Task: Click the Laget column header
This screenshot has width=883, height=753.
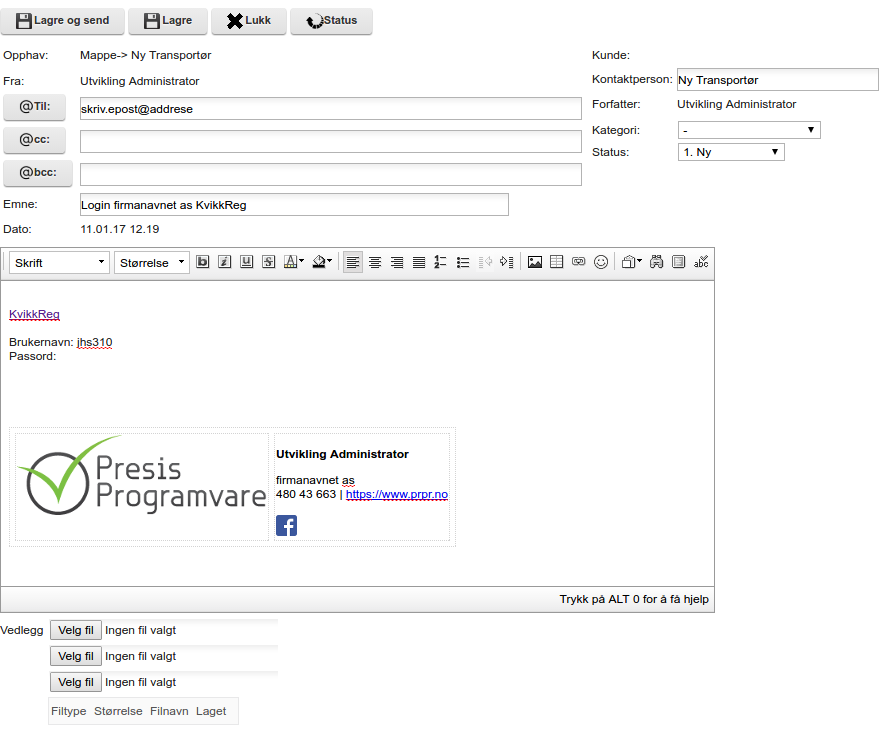Action: coord(211,711)
